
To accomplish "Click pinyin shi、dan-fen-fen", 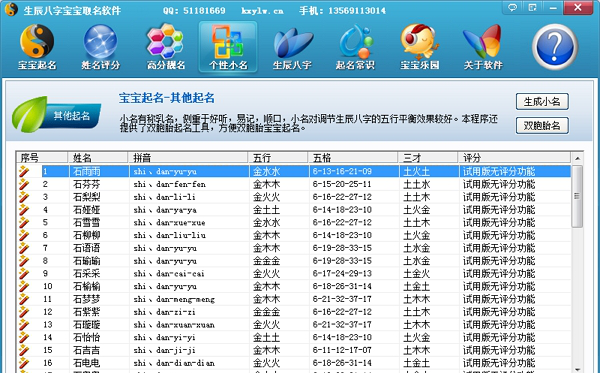I will click(170, 184).
